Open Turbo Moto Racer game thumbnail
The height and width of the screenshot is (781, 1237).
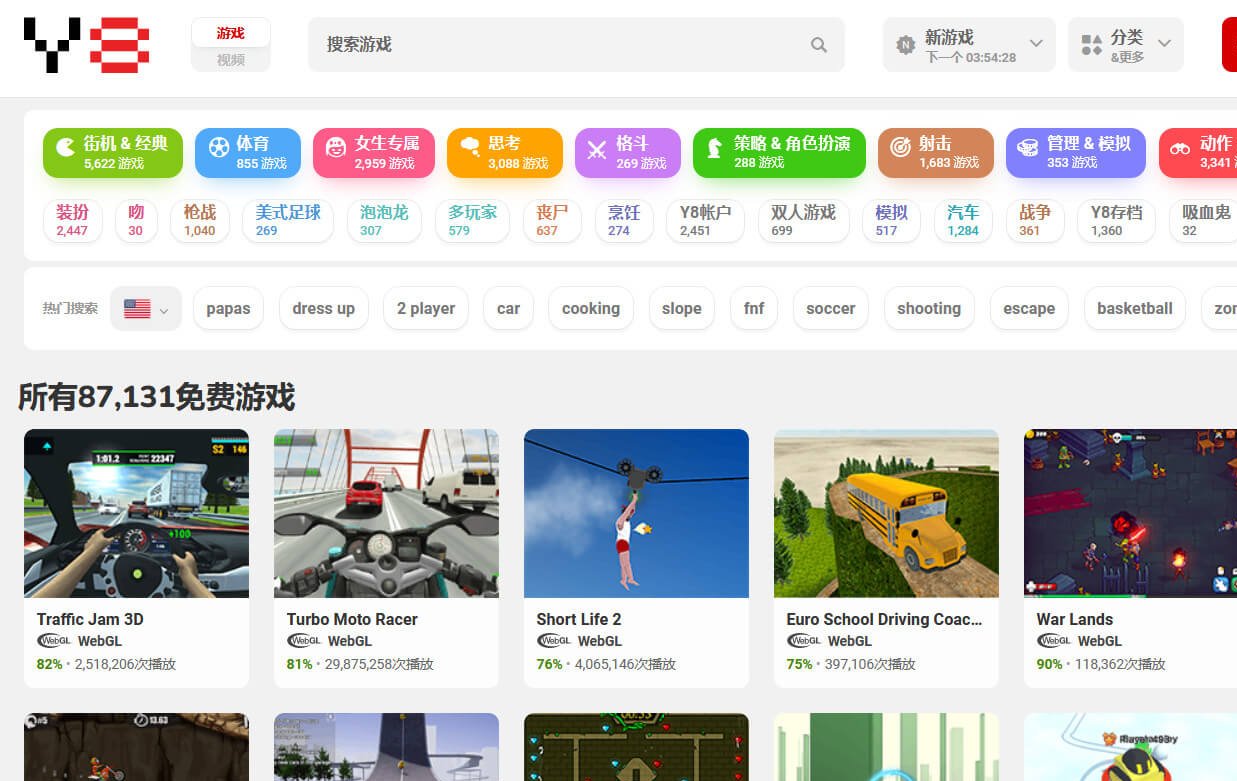pos(386,514)
